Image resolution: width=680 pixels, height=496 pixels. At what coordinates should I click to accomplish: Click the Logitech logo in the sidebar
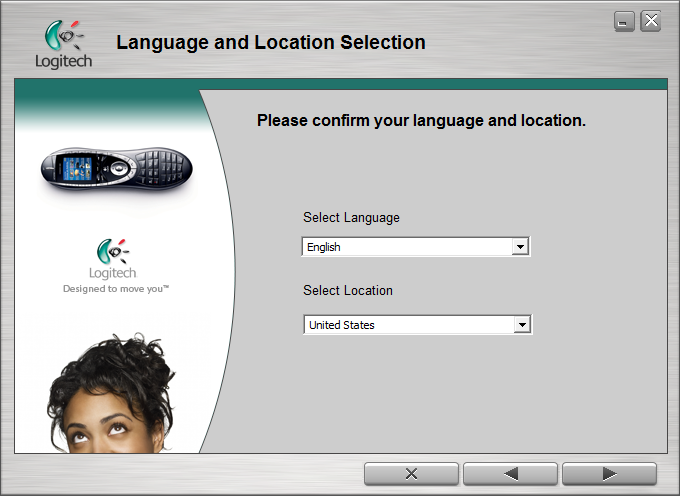coord(113,258)
